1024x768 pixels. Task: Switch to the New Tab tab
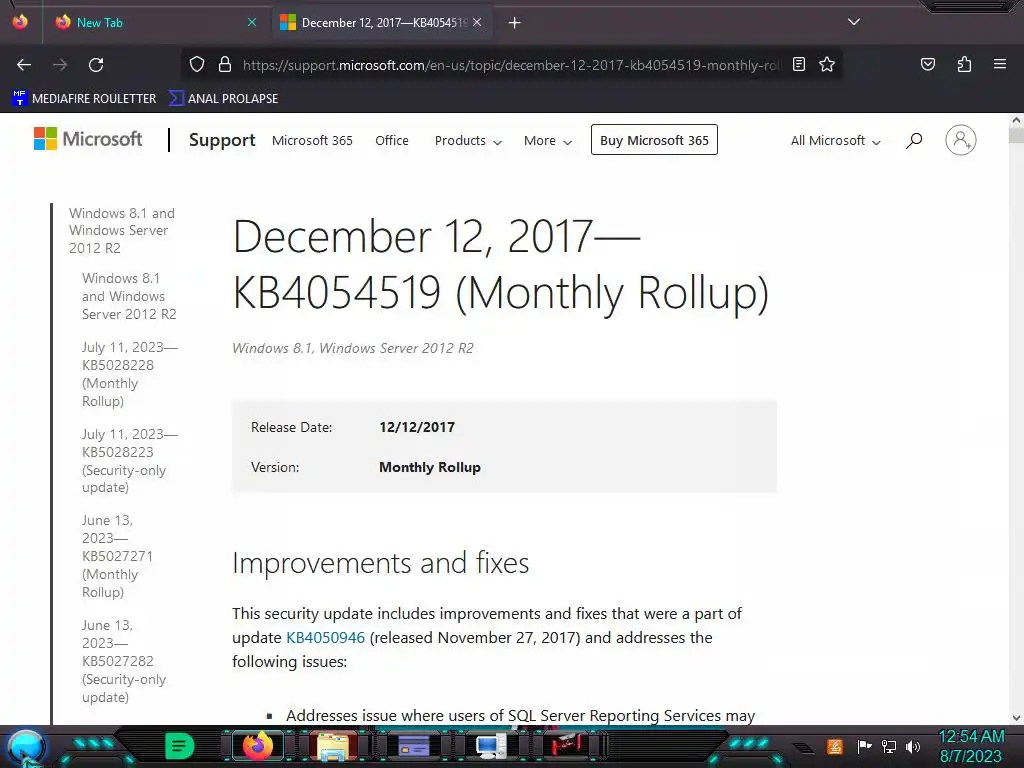[155, 22]
